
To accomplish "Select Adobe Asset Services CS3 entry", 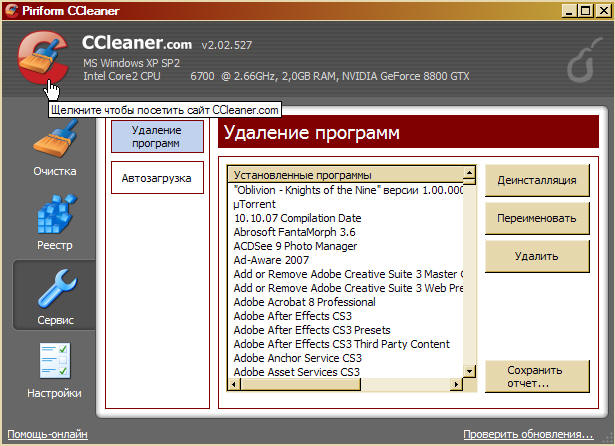I will click(346, 372).
